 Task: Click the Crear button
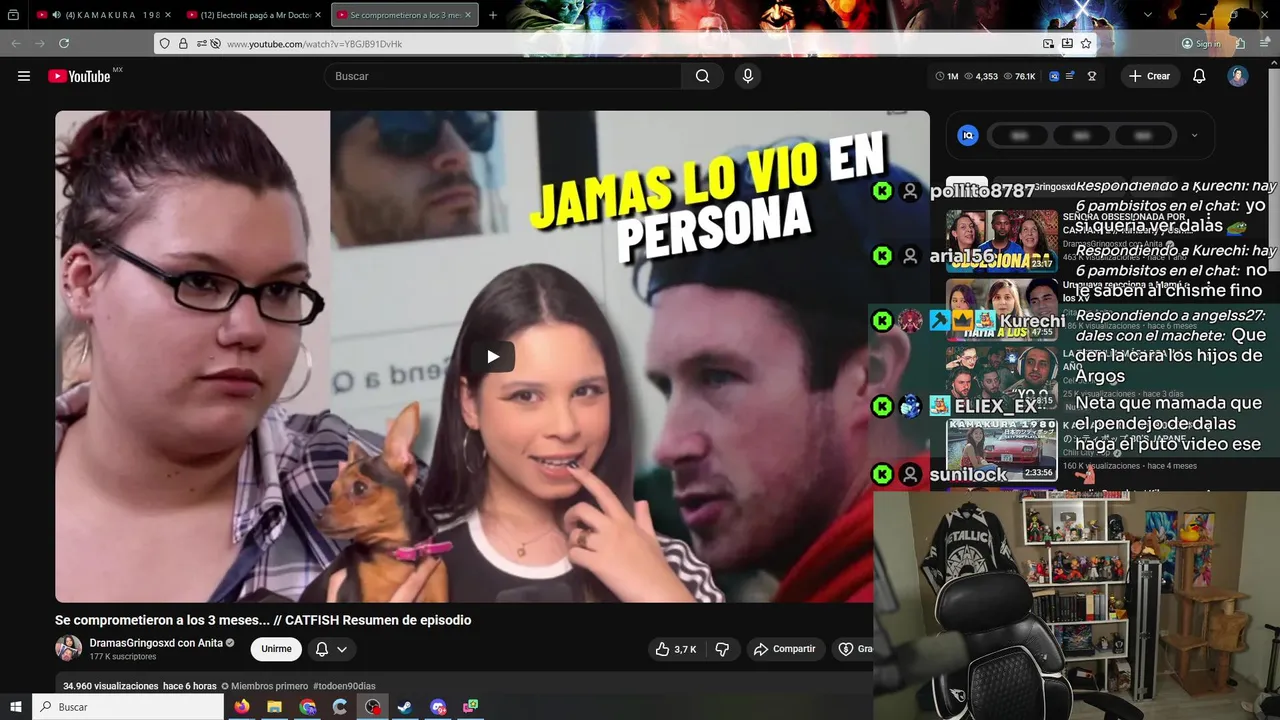point(1149,76)
